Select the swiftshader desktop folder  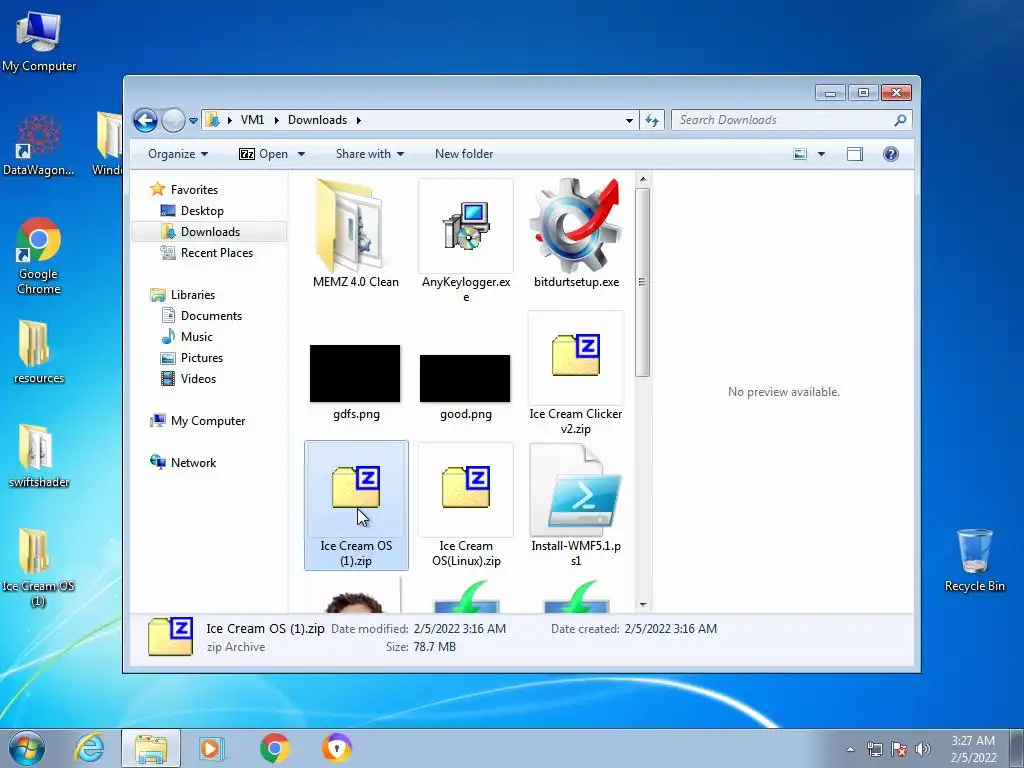click(x=39, y=456)
